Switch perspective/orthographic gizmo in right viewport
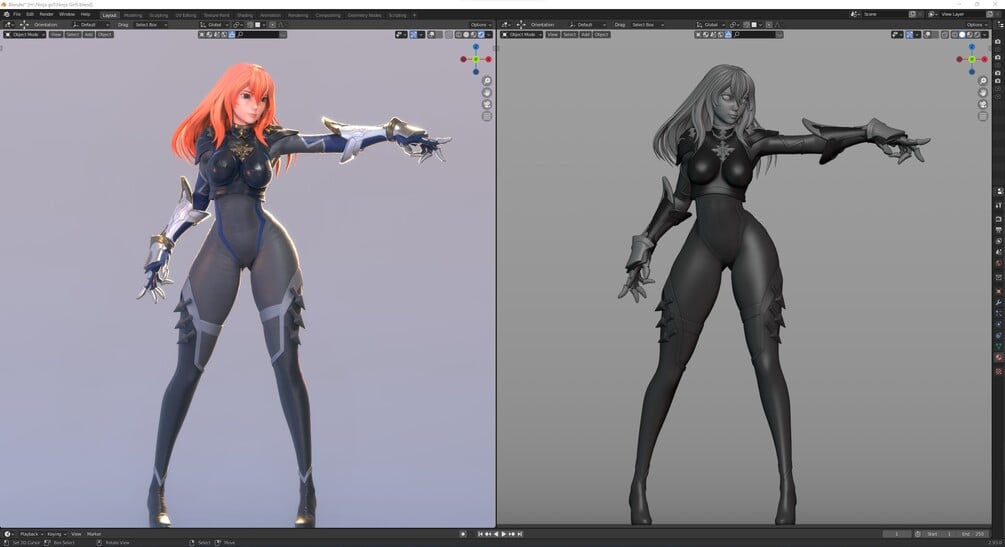 983,116
